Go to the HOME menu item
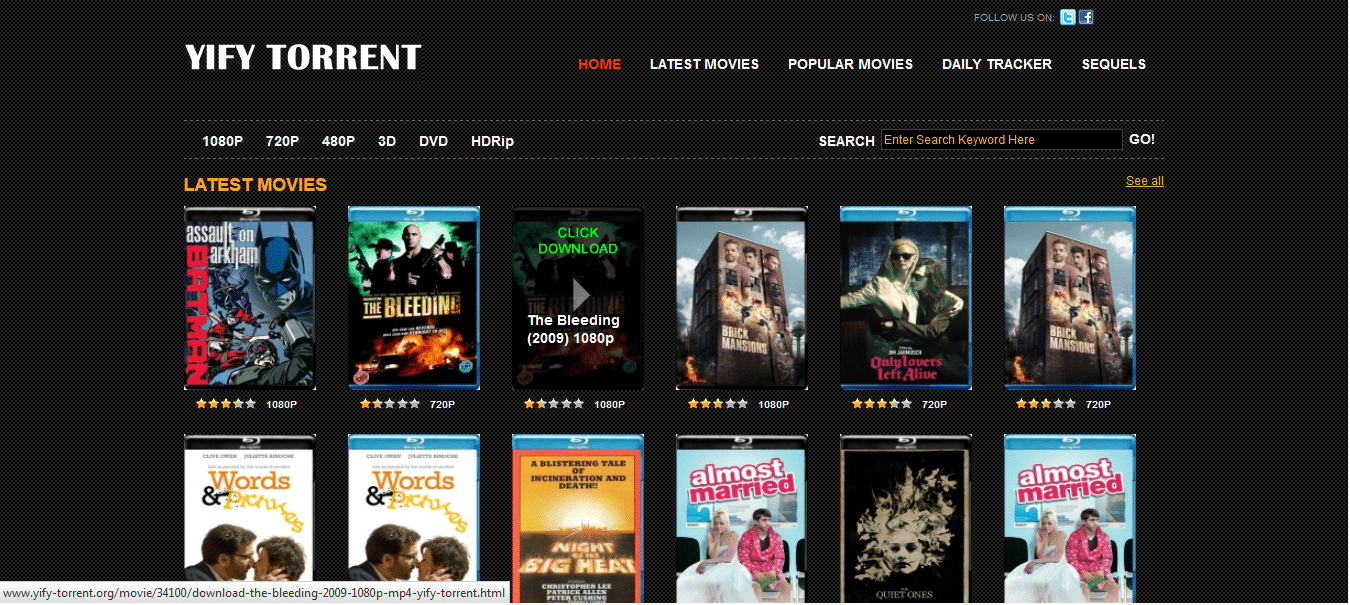The image size is (1349, 605). pyautogui.click(x=600, y=64)
